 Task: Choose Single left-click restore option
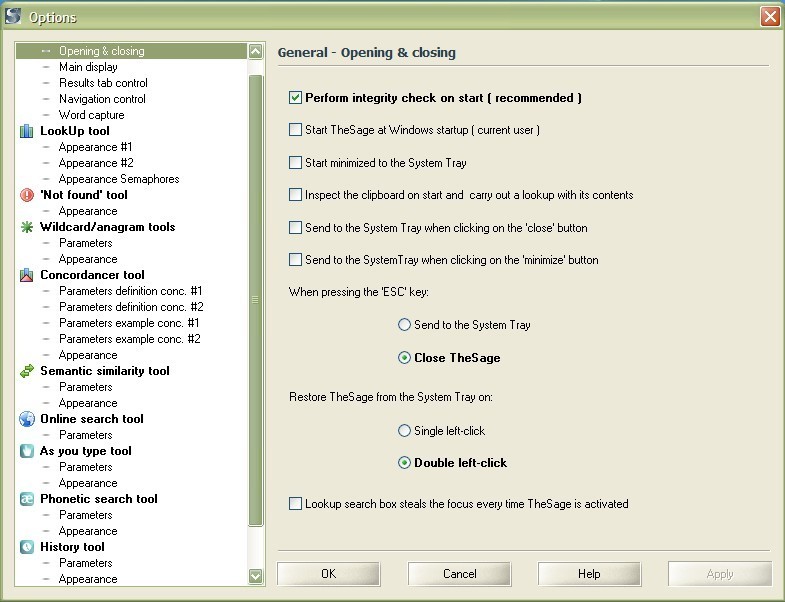coord(404,431)
